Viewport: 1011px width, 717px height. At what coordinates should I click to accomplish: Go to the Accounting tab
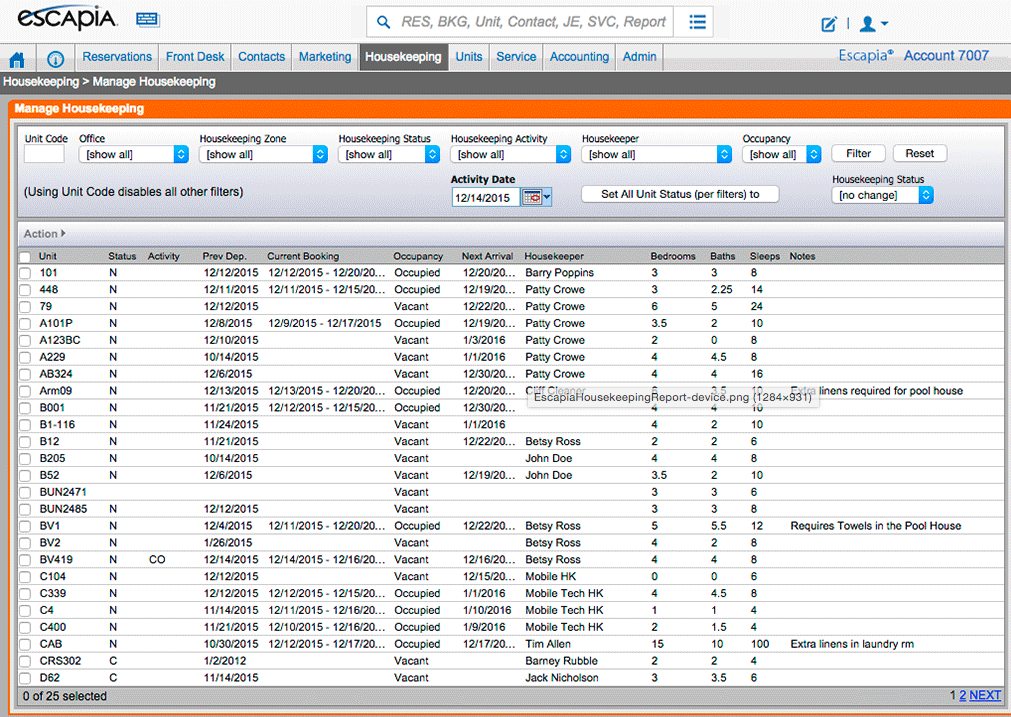pyautogui.click(x=579, y=57)
